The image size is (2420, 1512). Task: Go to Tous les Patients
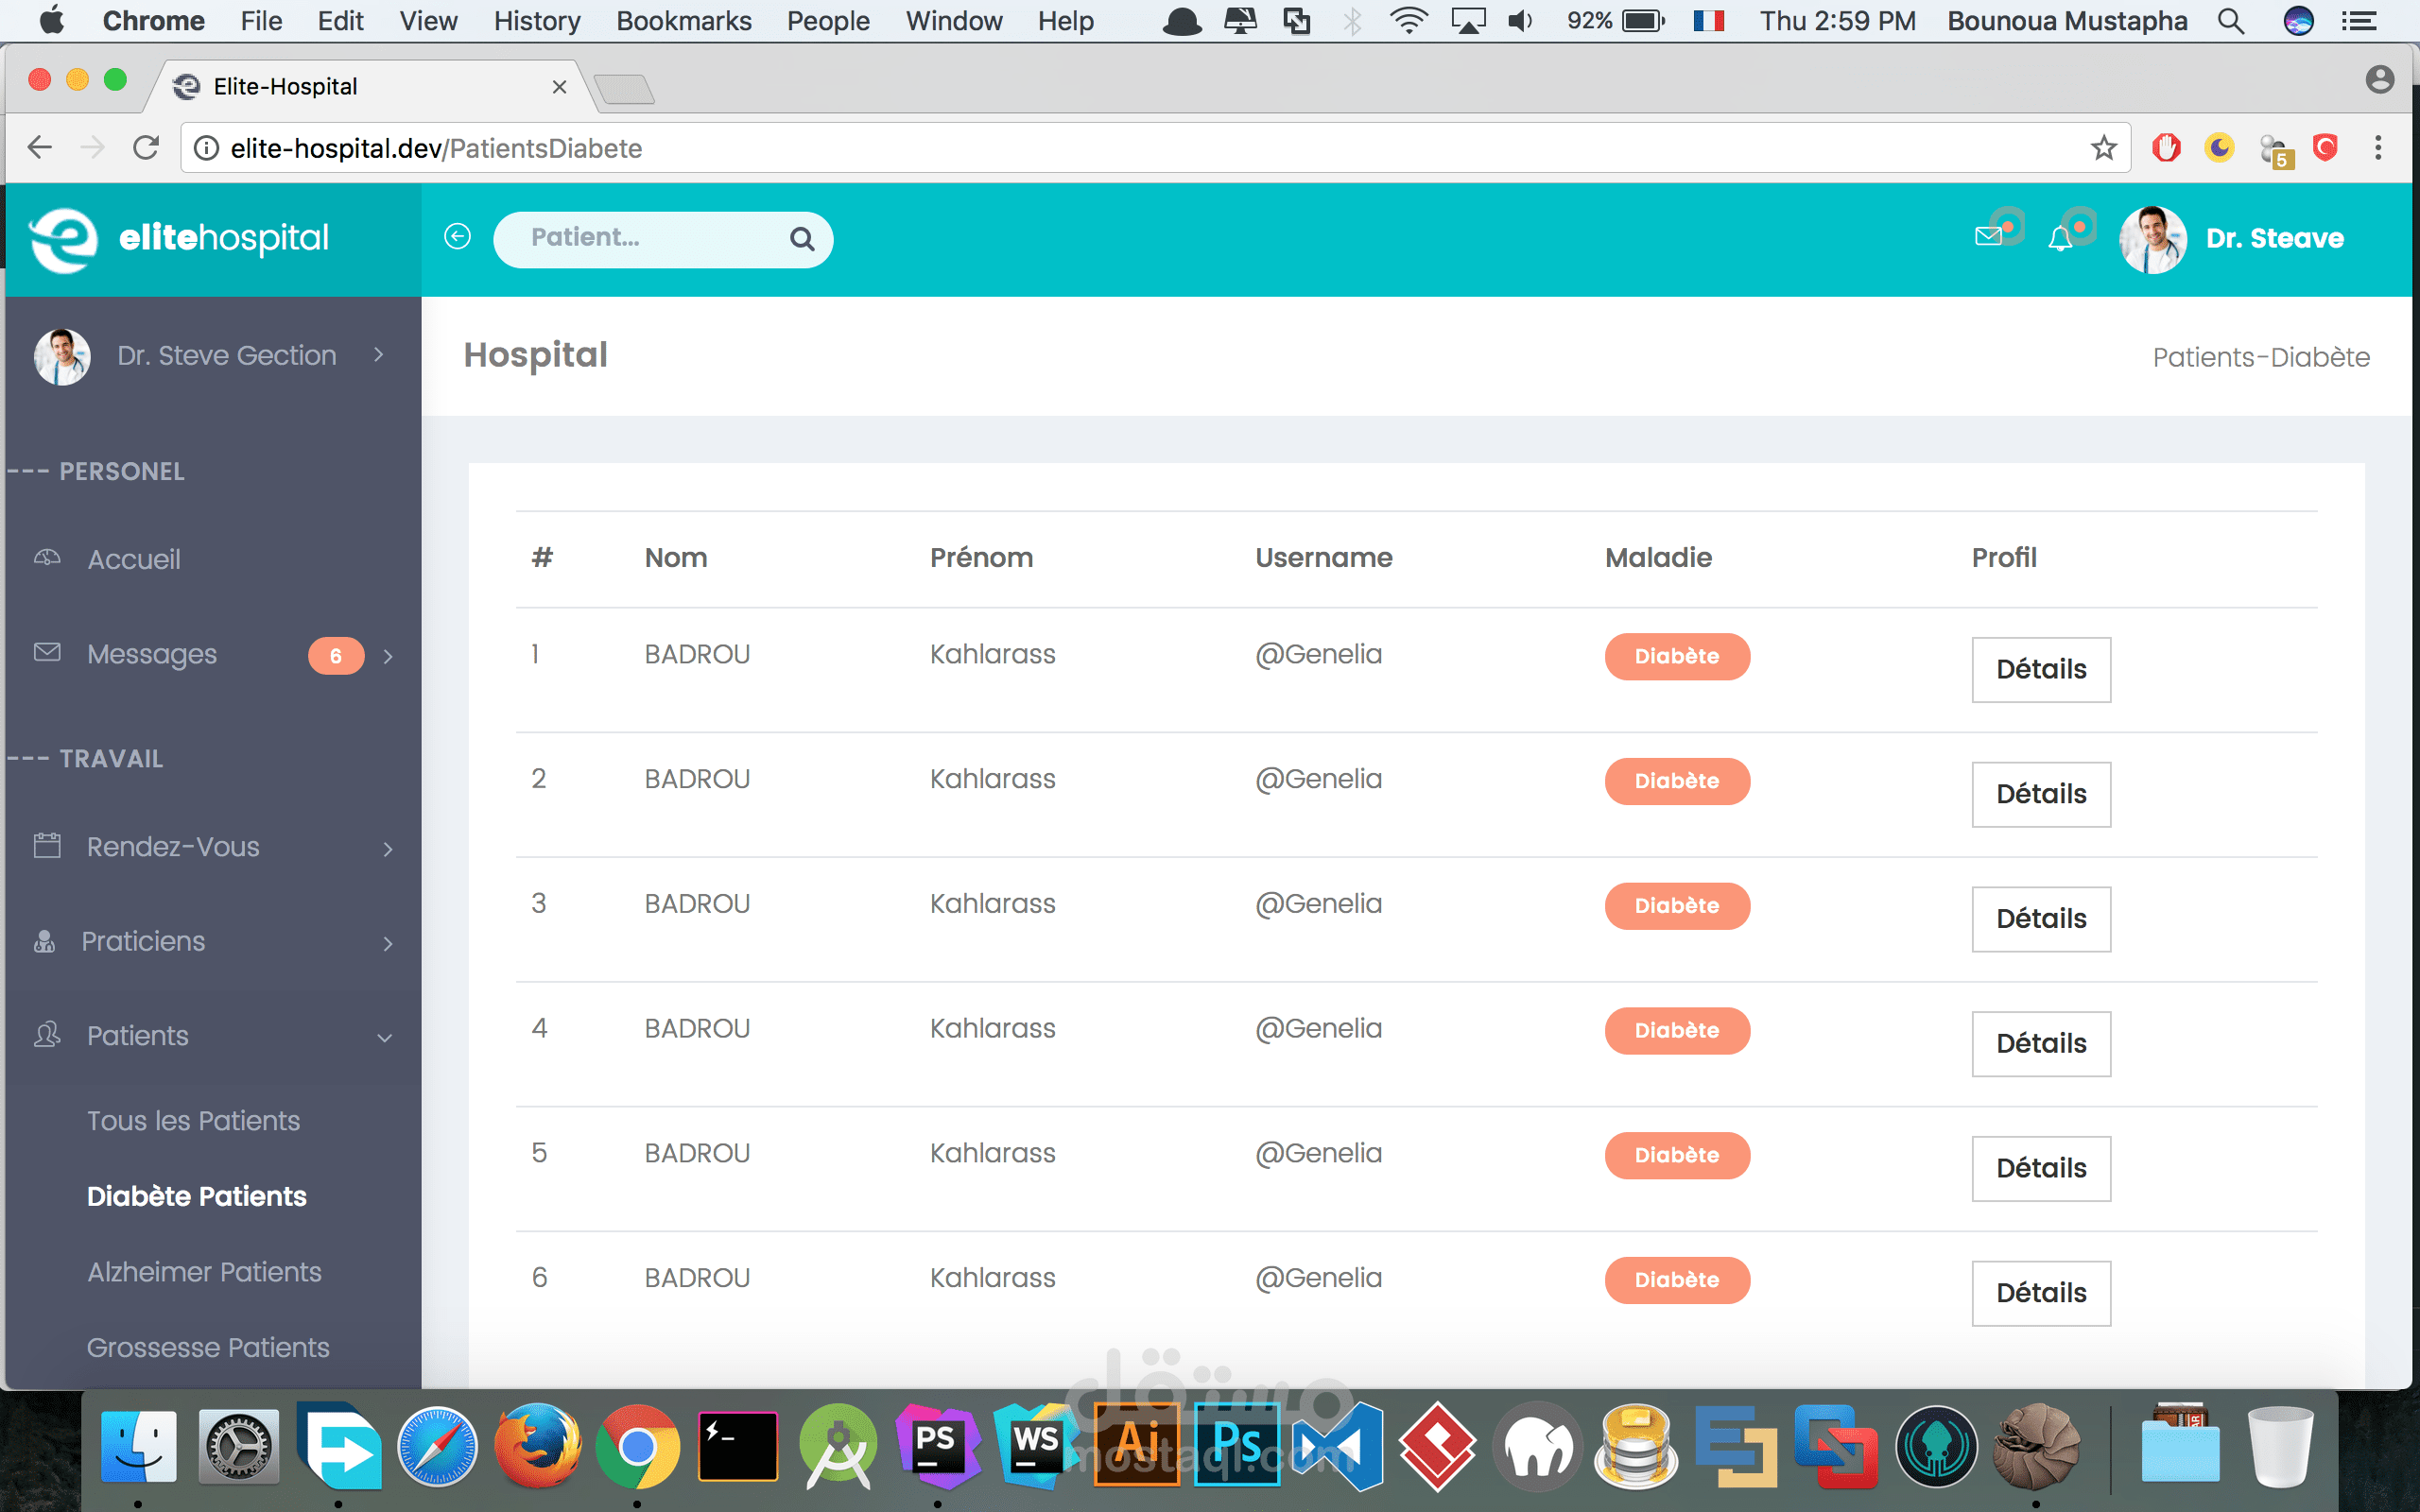click(193, 1121)
